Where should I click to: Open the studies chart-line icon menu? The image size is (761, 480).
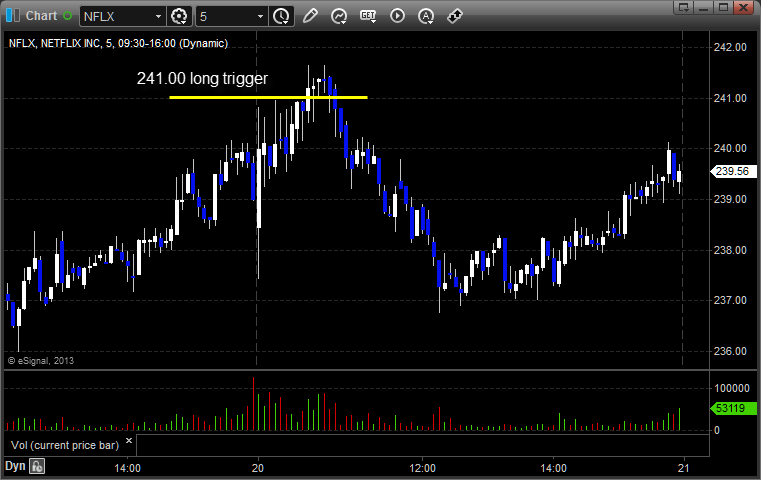[x=339, y=16]
